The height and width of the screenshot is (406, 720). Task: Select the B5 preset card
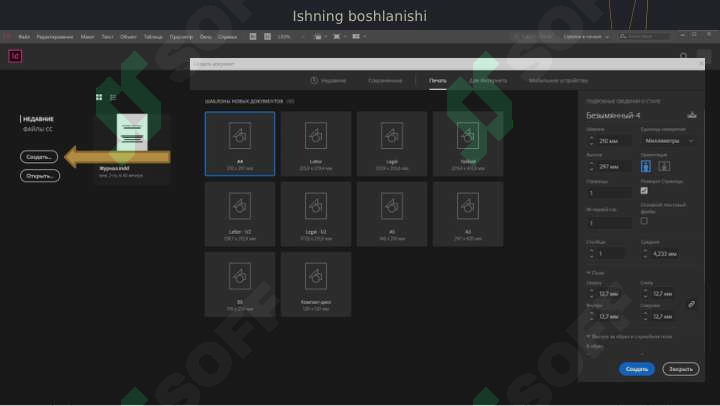pyautogui.click(x=240, y=284)
